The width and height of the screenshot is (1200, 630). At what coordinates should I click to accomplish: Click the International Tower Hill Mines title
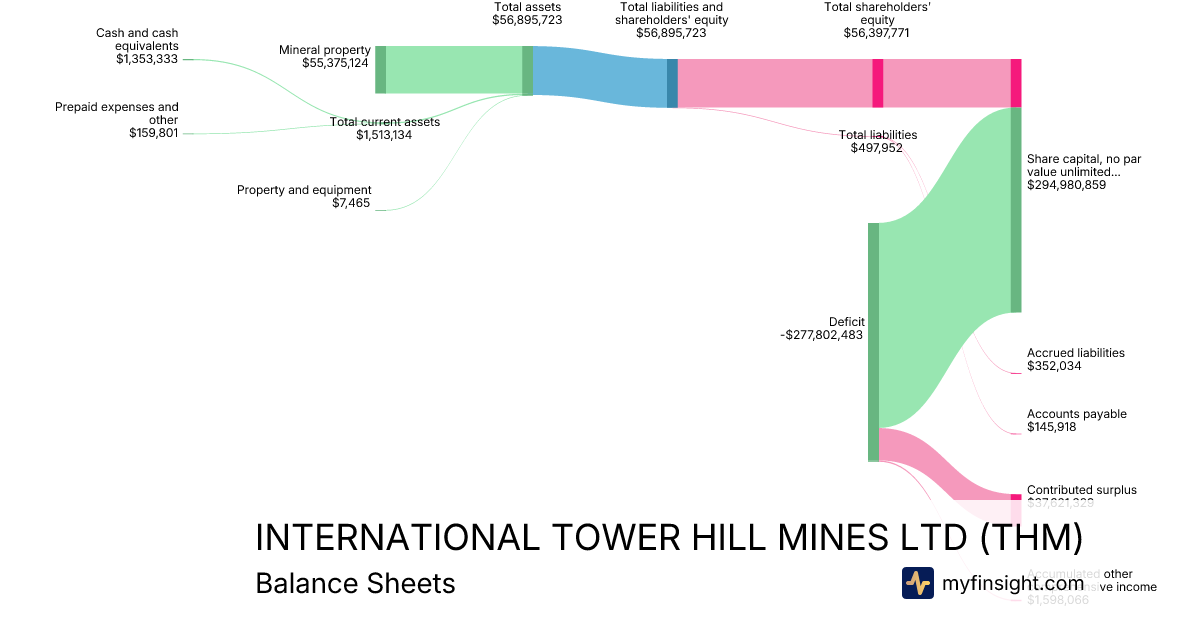pyautogui.click(x=669, y=538)
